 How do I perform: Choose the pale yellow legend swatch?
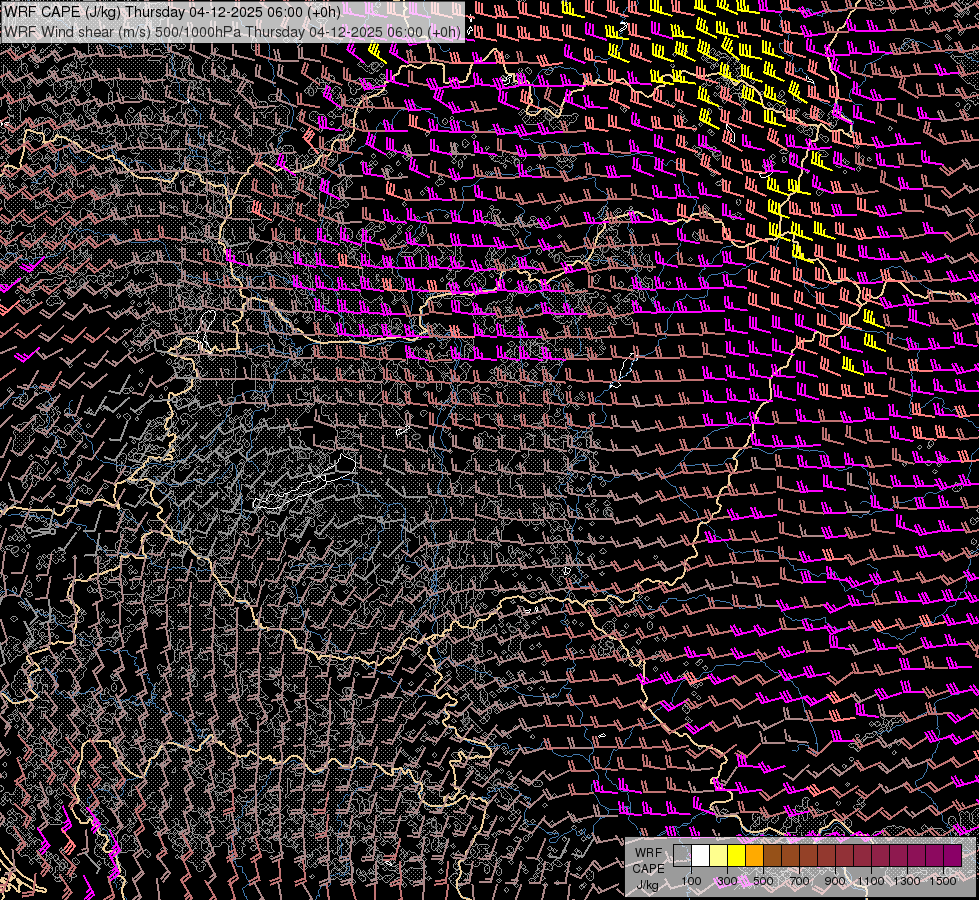tap(719, 856)
